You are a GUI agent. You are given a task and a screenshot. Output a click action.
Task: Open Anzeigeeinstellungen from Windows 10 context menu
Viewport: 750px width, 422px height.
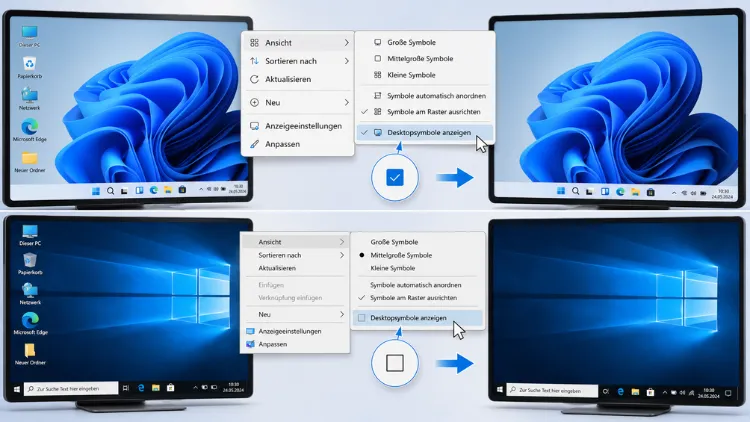click(x=295, y=331)
